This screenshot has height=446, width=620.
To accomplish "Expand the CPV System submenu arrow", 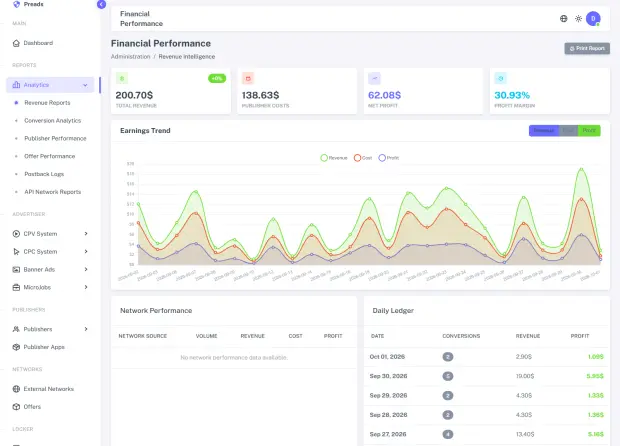I will pos(86,234).
